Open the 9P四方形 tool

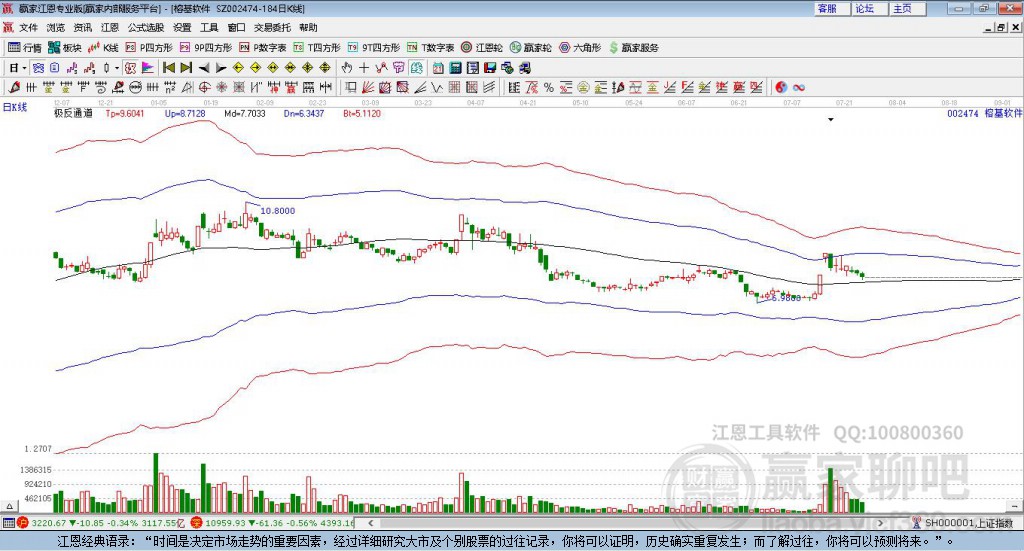[206, 48]
